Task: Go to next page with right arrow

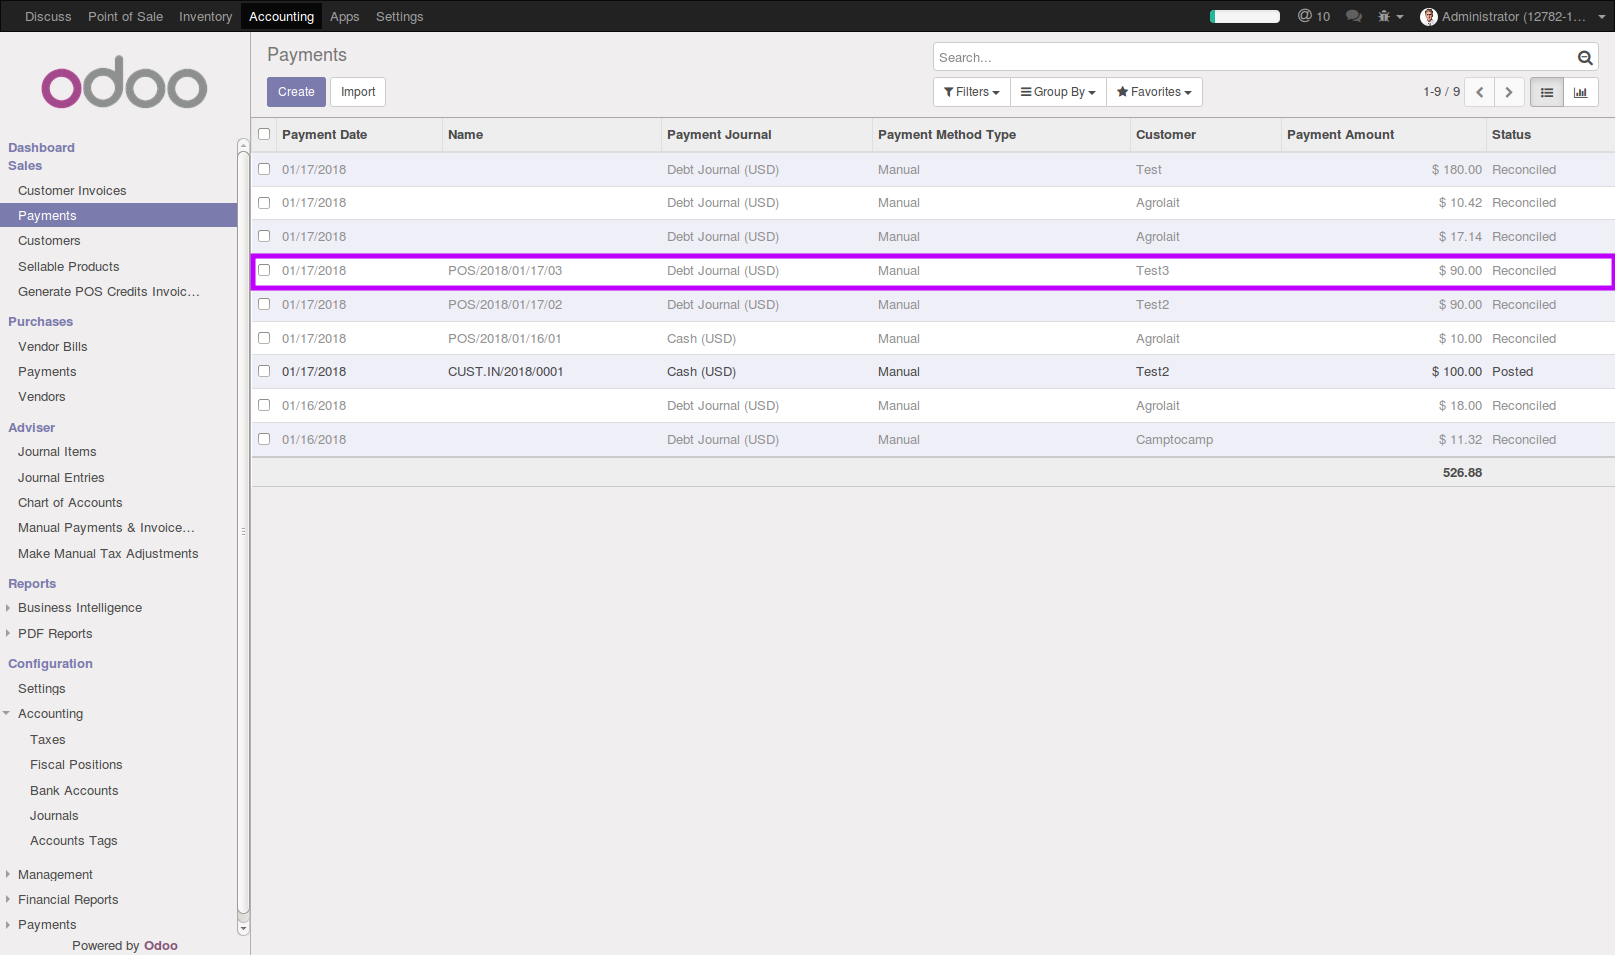Action: point(1508,91)
